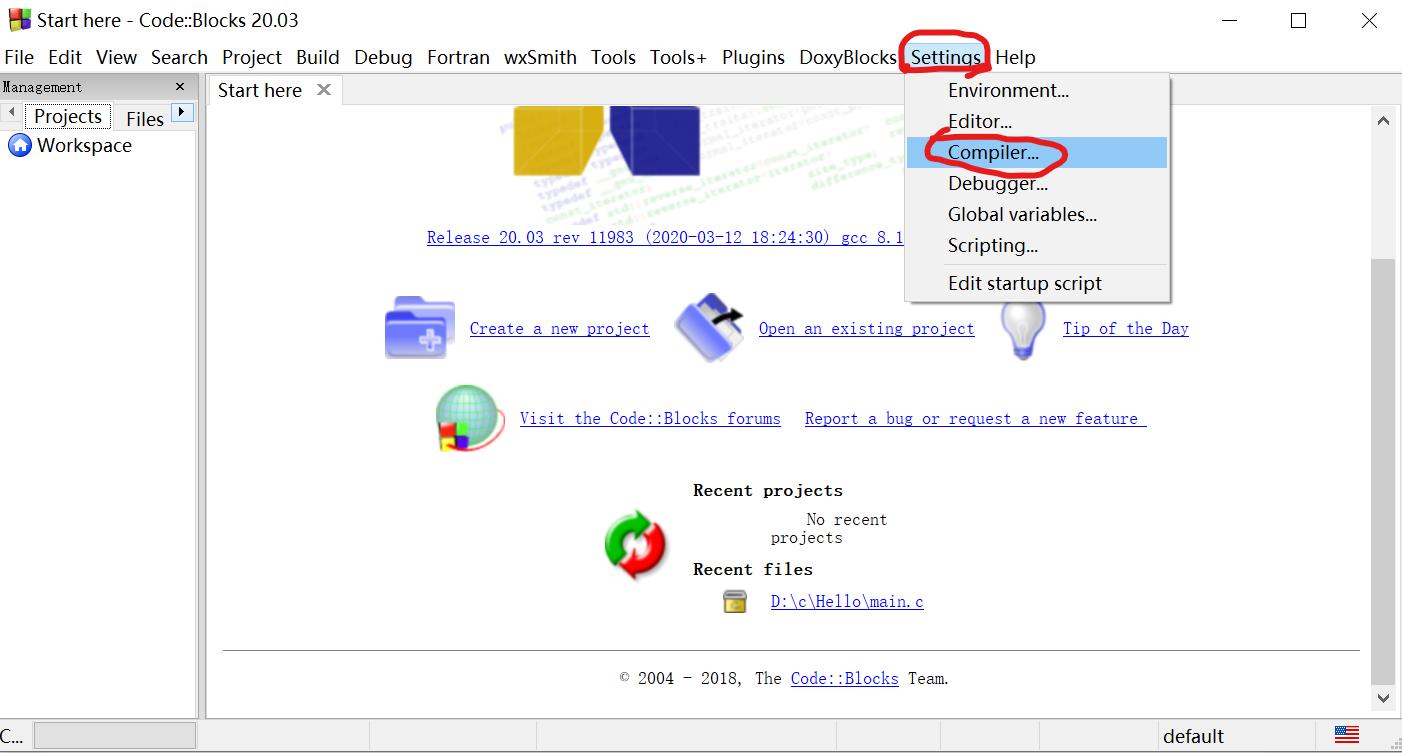1402x753 pixels.
Task: Click the No recent projects text
Action: click(829, 529)
